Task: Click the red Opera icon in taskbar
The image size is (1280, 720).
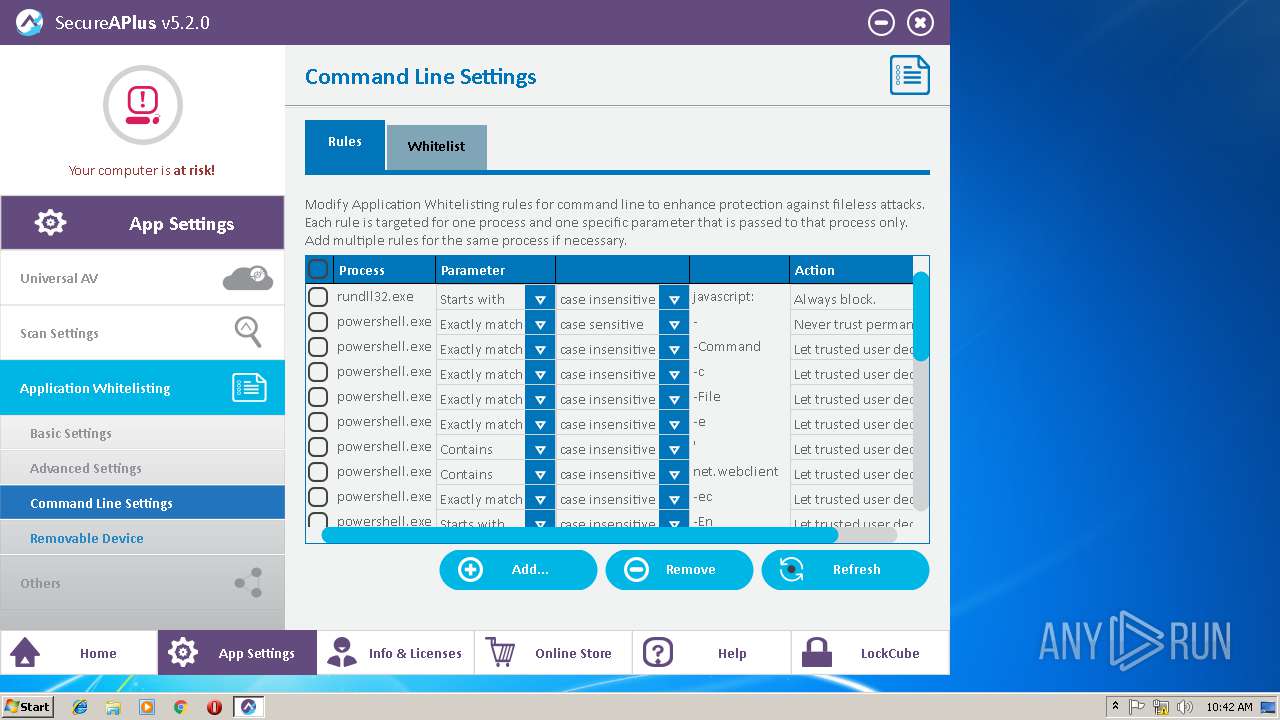Action: point(214,707)
